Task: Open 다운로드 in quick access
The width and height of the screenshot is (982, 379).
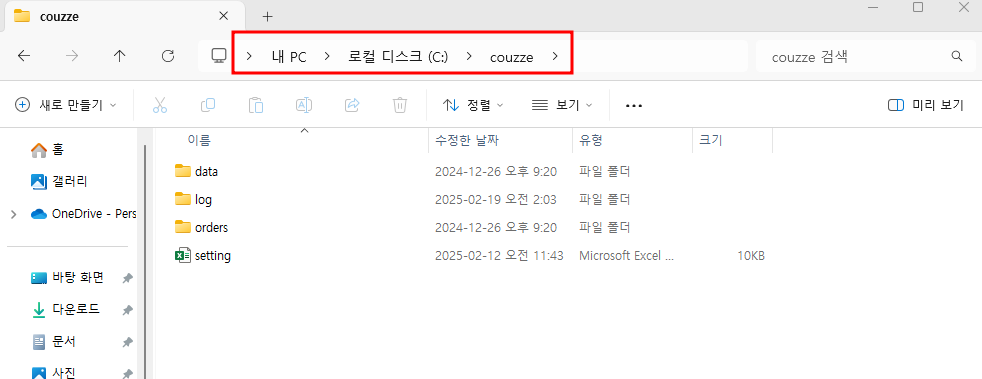Action: (x=66, y=309)
